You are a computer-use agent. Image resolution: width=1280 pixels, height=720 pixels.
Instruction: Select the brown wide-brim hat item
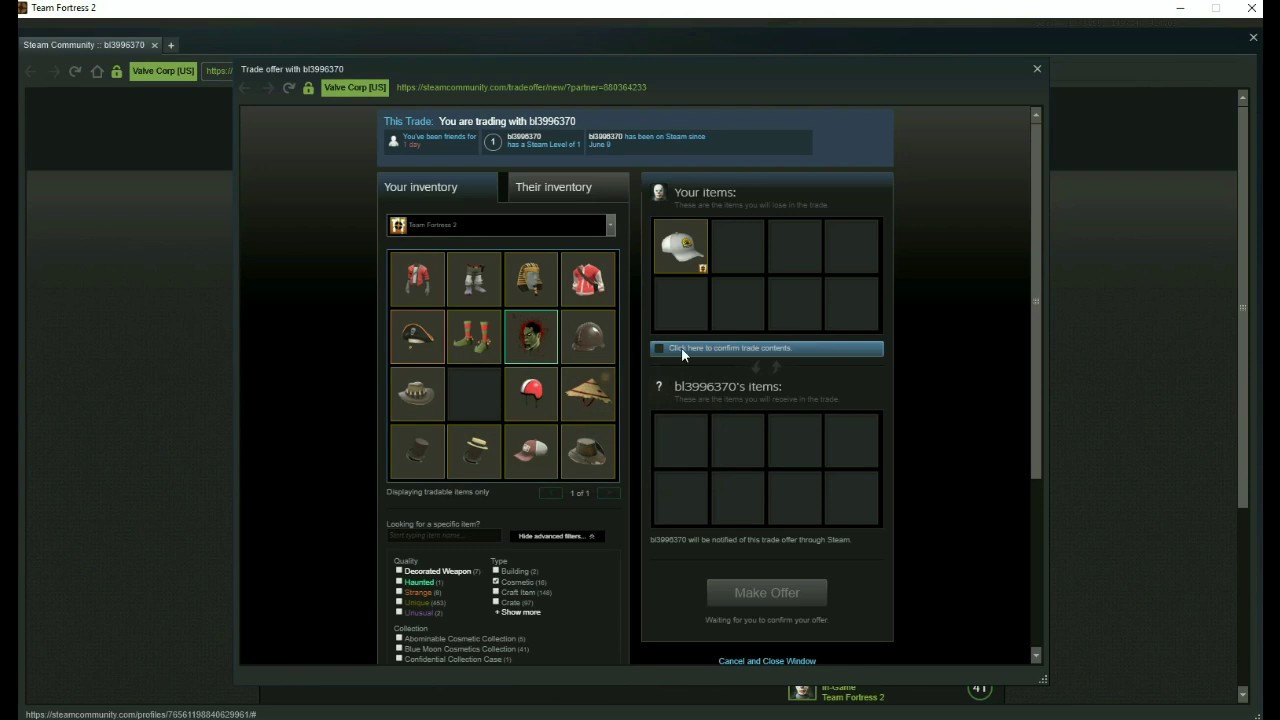point(588,451)
